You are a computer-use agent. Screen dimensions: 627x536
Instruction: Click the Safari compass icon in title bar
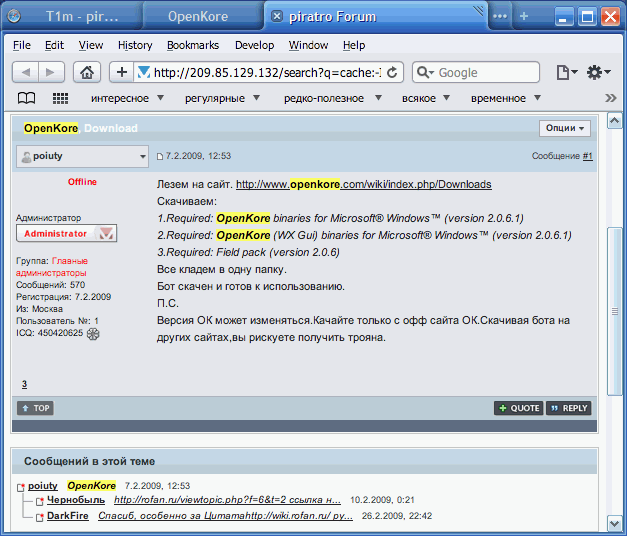(x=14, y=16)
